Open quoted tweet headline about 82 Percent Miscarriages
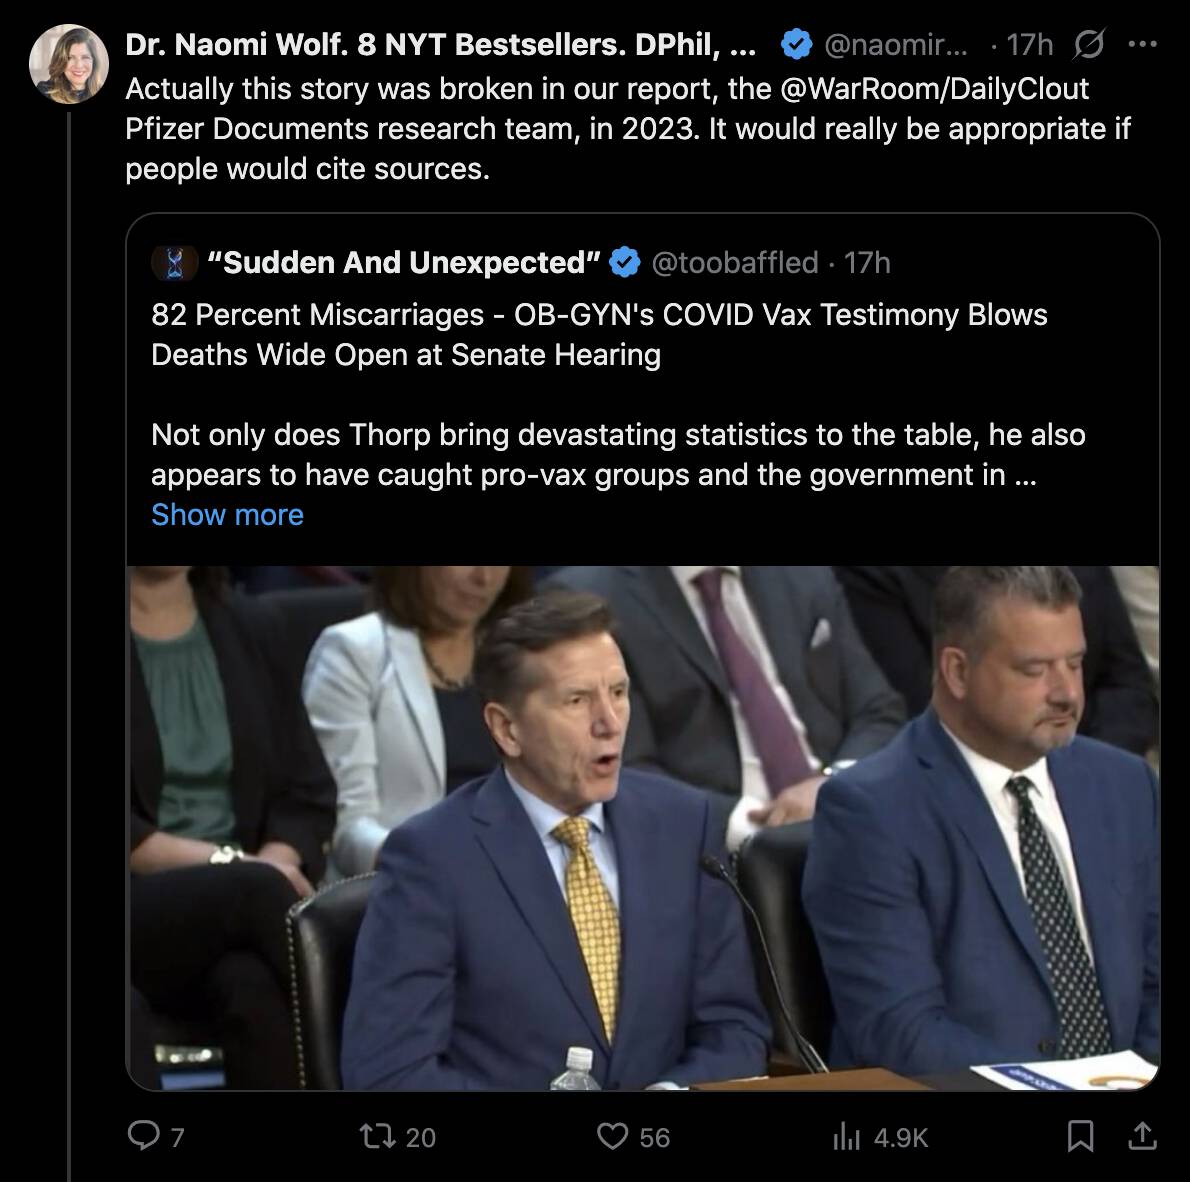Screen dimensions: 1190x1182 [599, 335]
